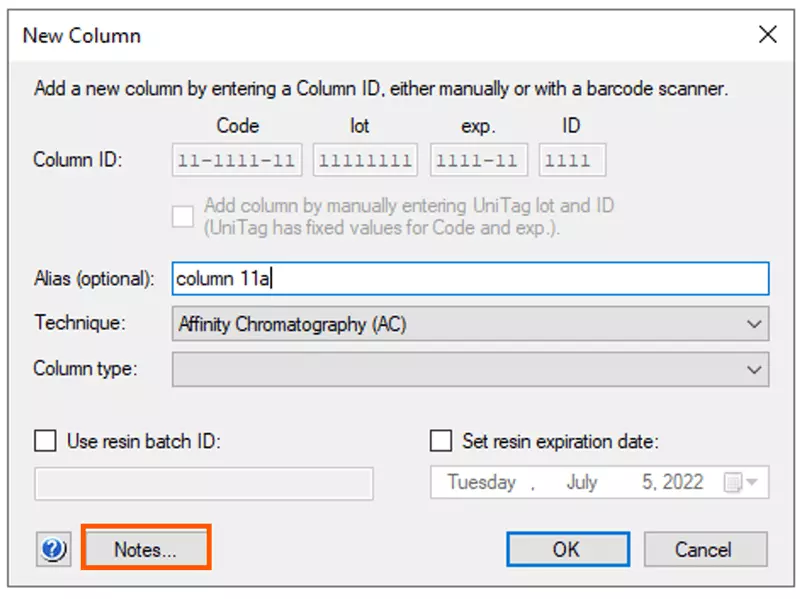Confirm with the OK button
Image resolution: width=800 pixels, height=599 pixels.
pos(567,549)
